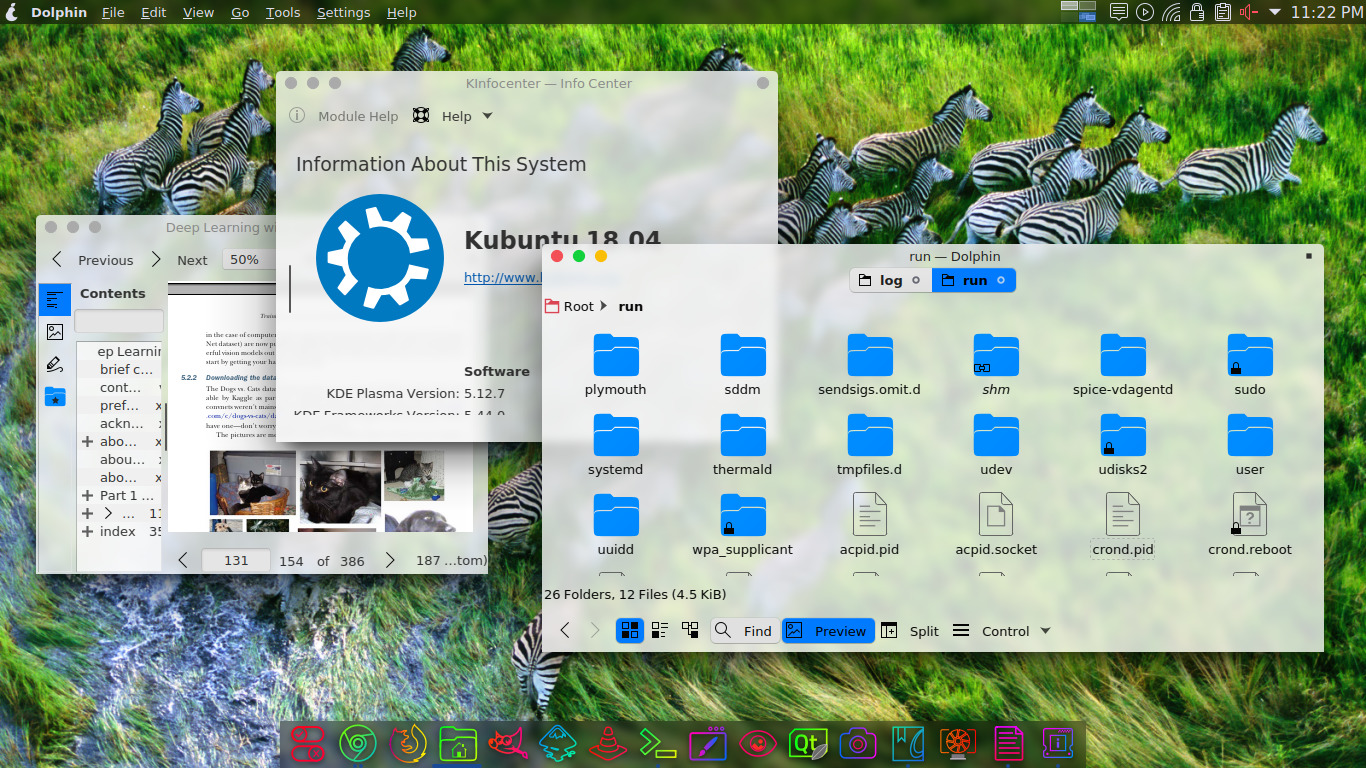Click Okular page number field 131
This screenshot has height=768, width=1366.
click(x=236, y=560)
